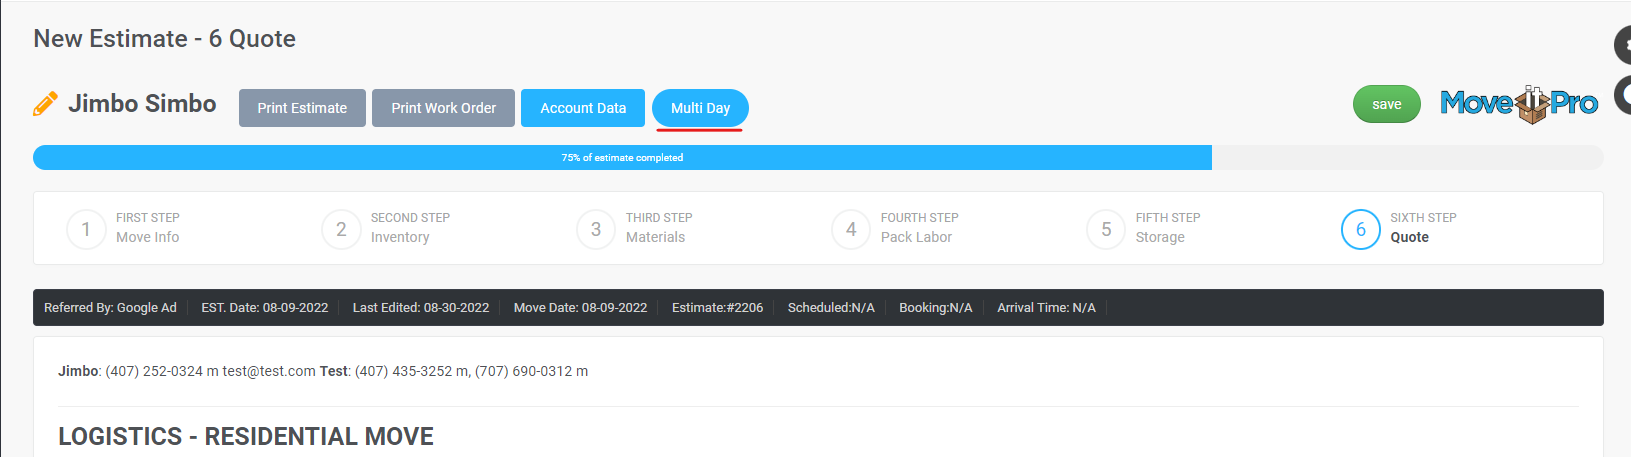Click the Multi Day button
The image size is (1631, 457).
(x=700, y=108)
